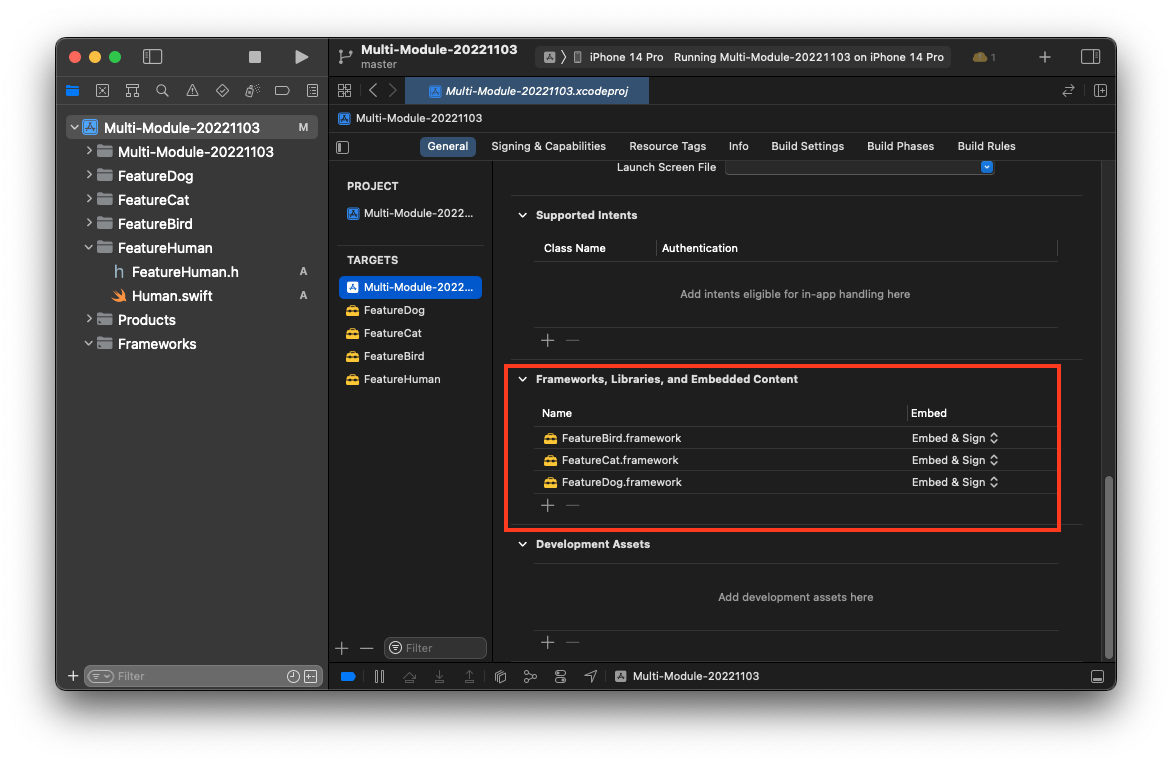Expand the FeatureDog folder
1172x764 pixels.
89,175
